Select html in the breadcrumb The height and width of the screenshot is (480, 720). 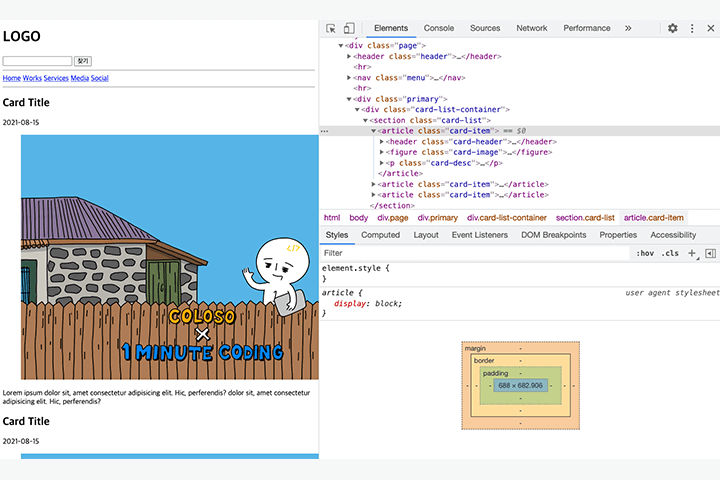[x=332, y=218]
